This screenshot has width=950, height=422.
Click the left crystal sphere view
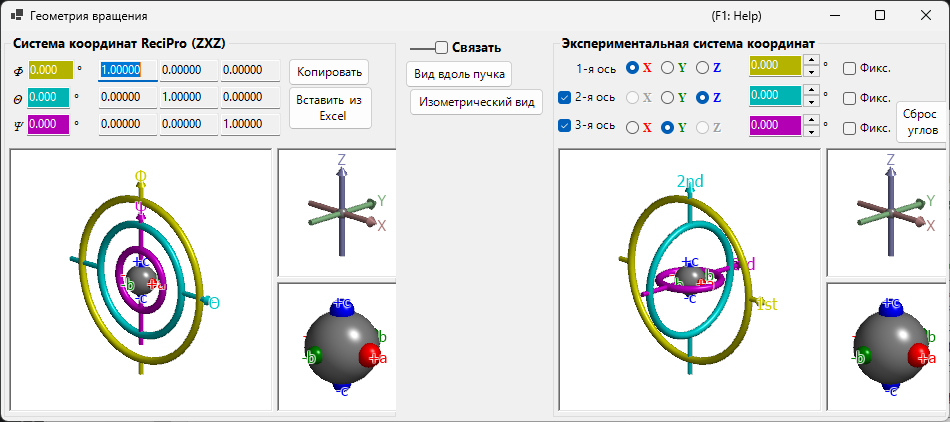(337, 346)
